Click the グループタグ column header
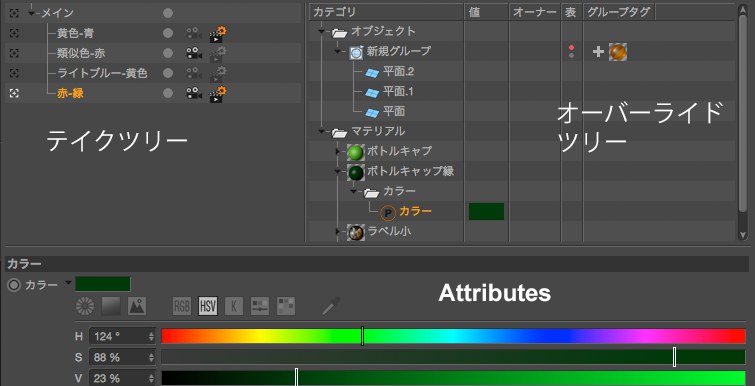 tap(619, 13)
